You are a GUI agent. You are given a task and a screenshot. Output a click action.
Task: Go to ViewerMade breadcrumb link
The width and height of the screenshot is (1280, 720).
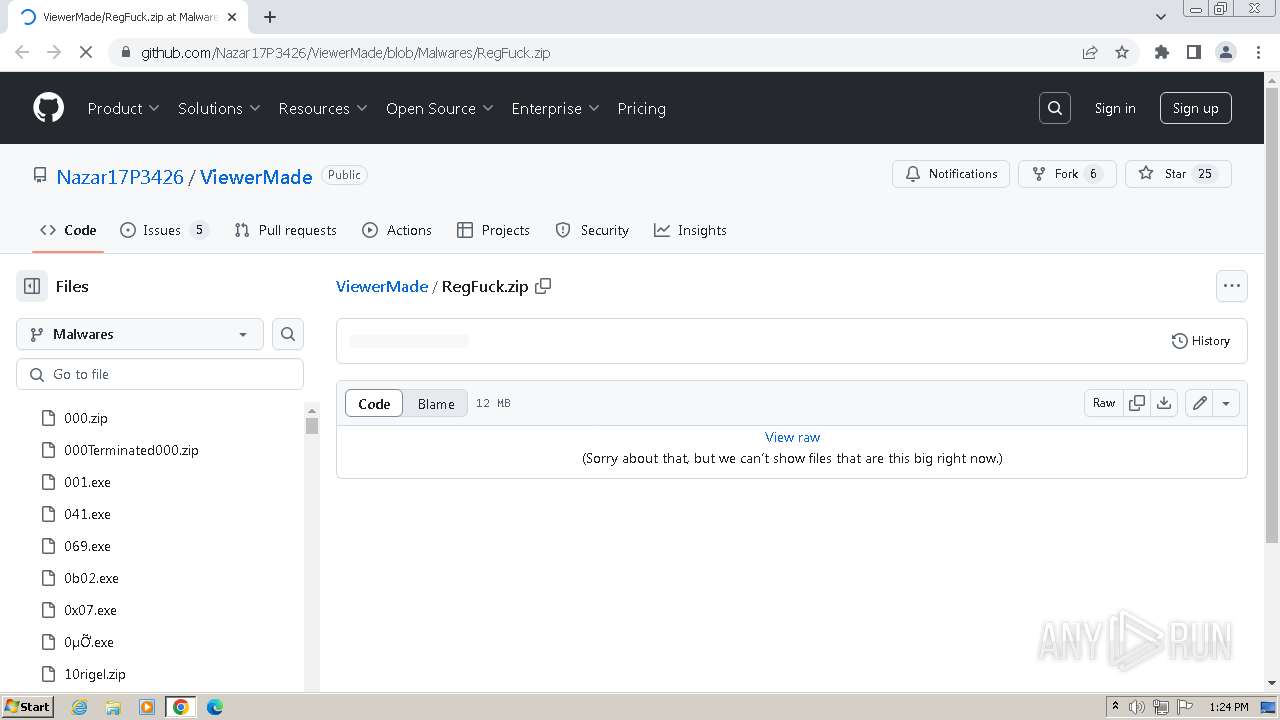pos(382,286)
